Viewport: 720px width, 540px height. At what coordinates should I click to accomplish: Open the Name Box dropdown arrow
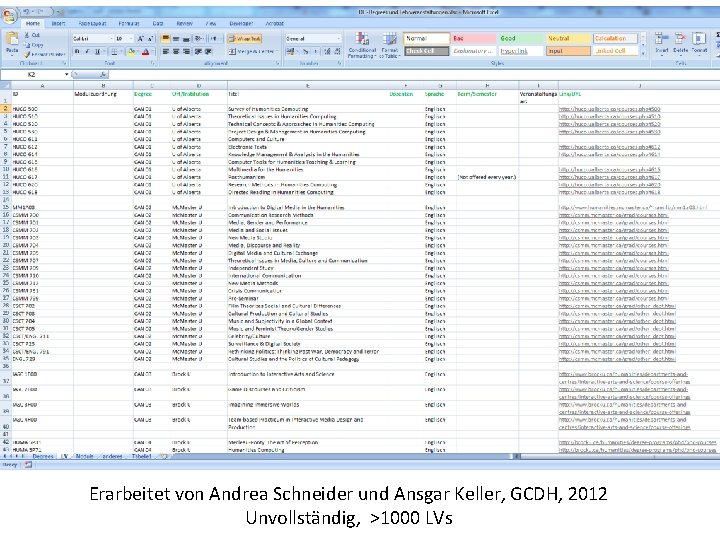(67, 74)
